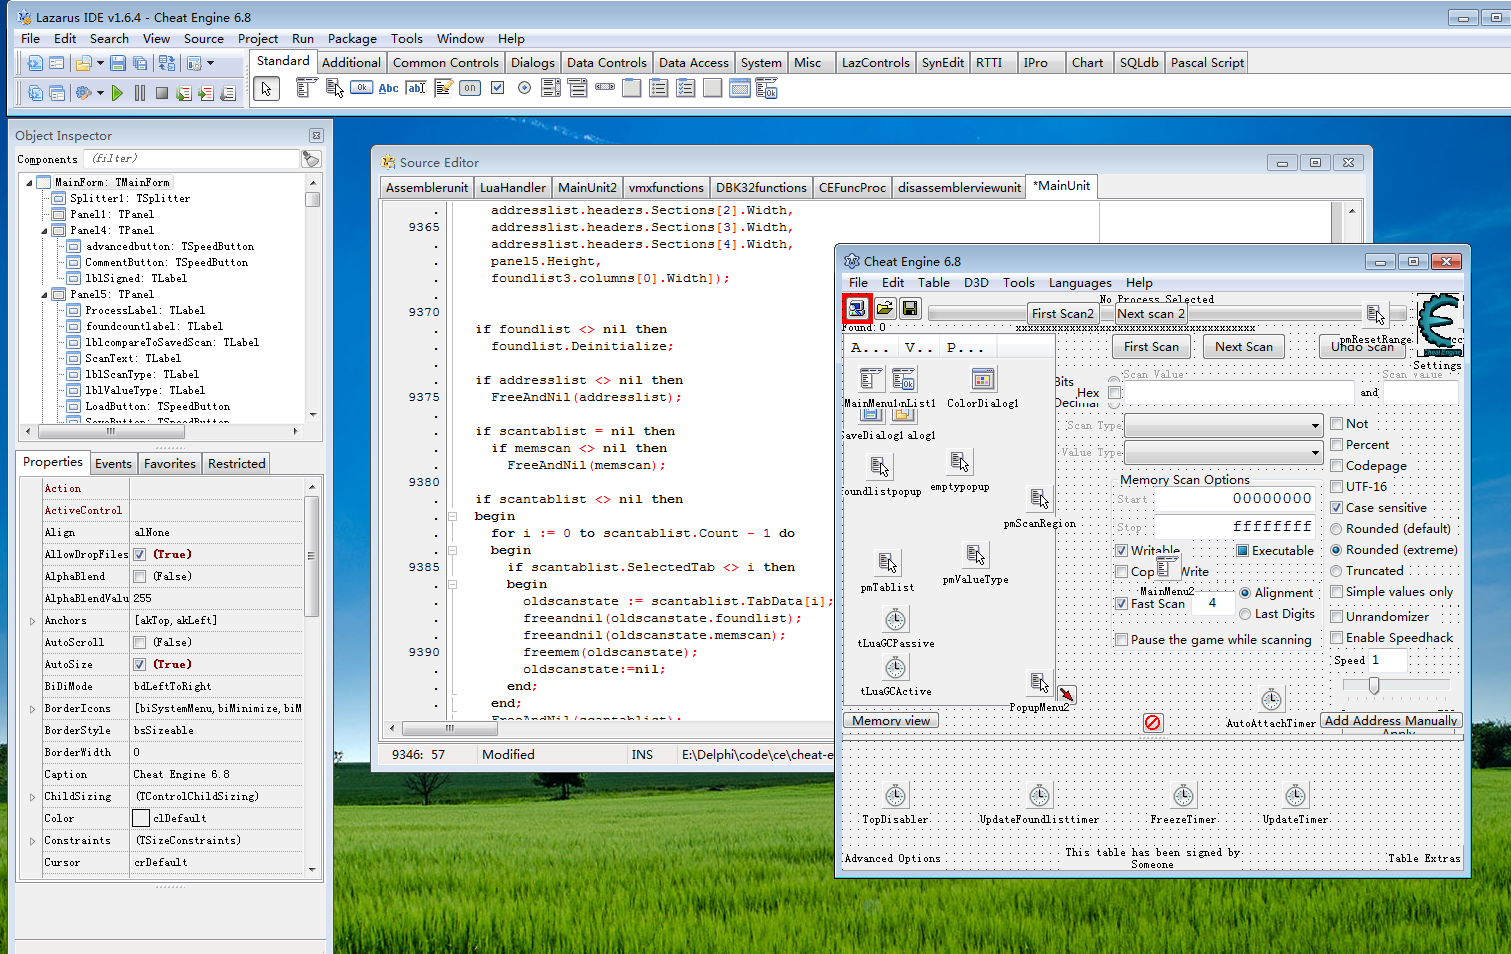Click the First Scan button
This screenshot has width=1511, height=954.
pos(1151,347)
